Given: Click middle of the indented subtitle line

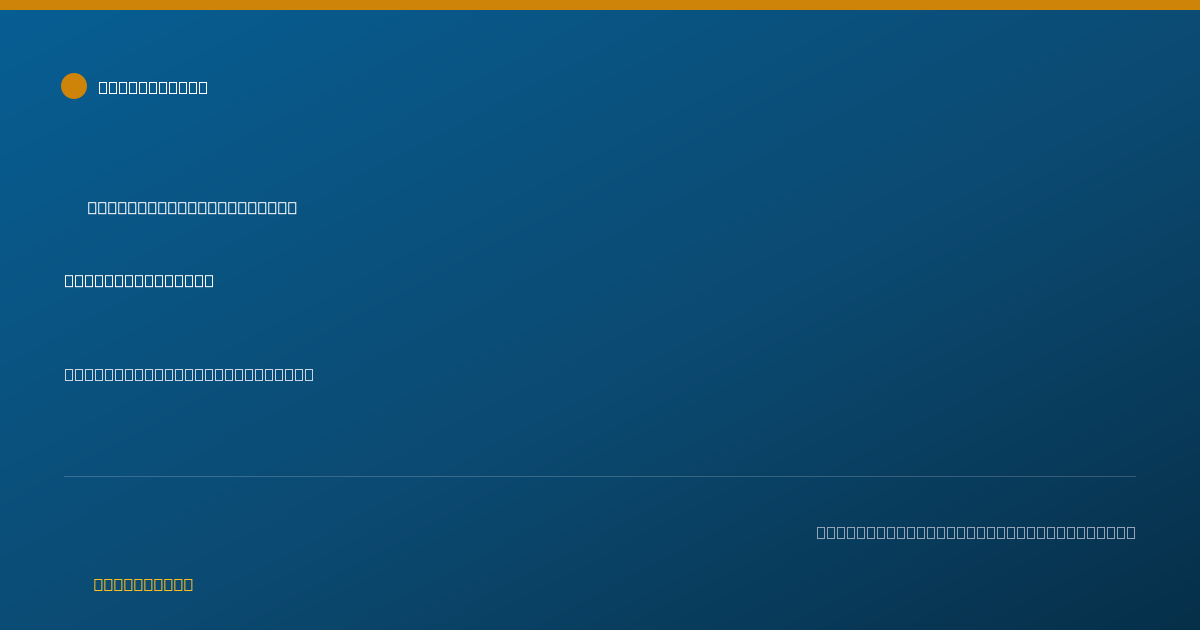Looking at the screenshot, I should pyautogui.click(x=192, y=207).
